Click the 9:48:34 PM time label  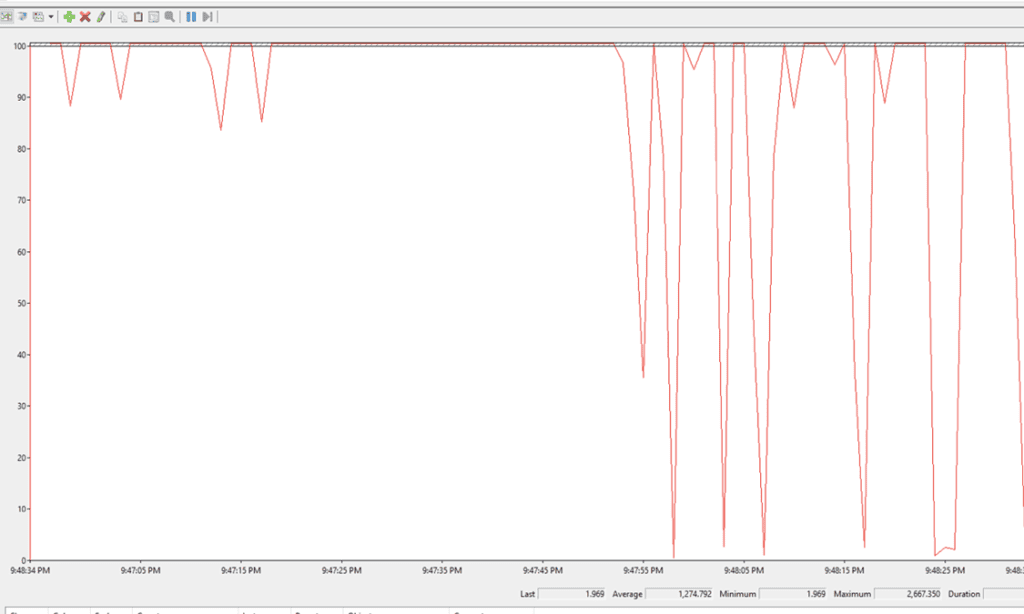point(30,570)
